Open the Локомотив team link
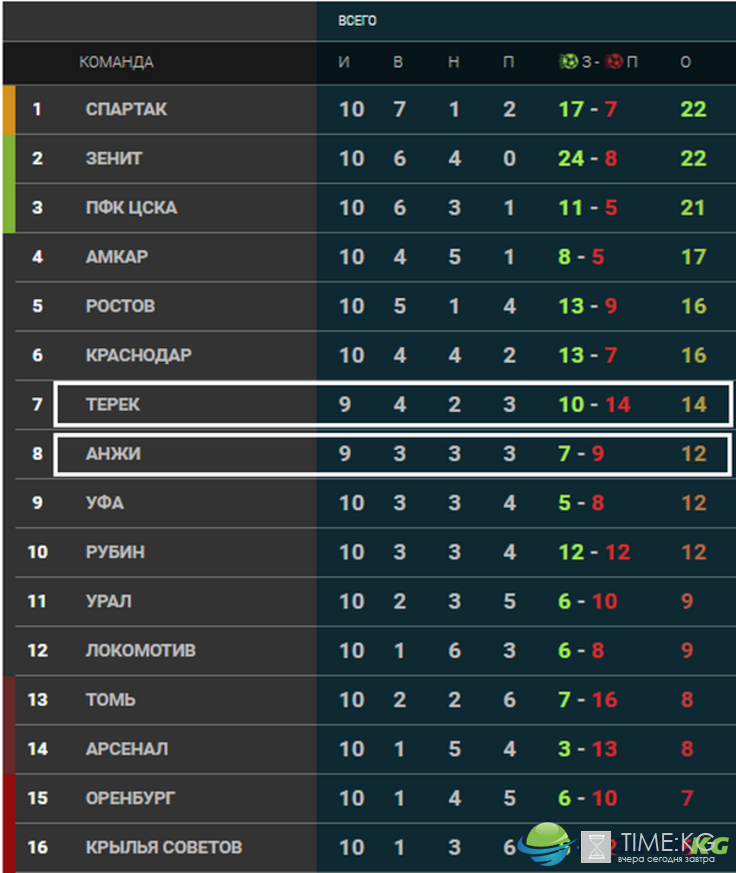The height and width of the screenshot is (873, 736). coord(140,650)
